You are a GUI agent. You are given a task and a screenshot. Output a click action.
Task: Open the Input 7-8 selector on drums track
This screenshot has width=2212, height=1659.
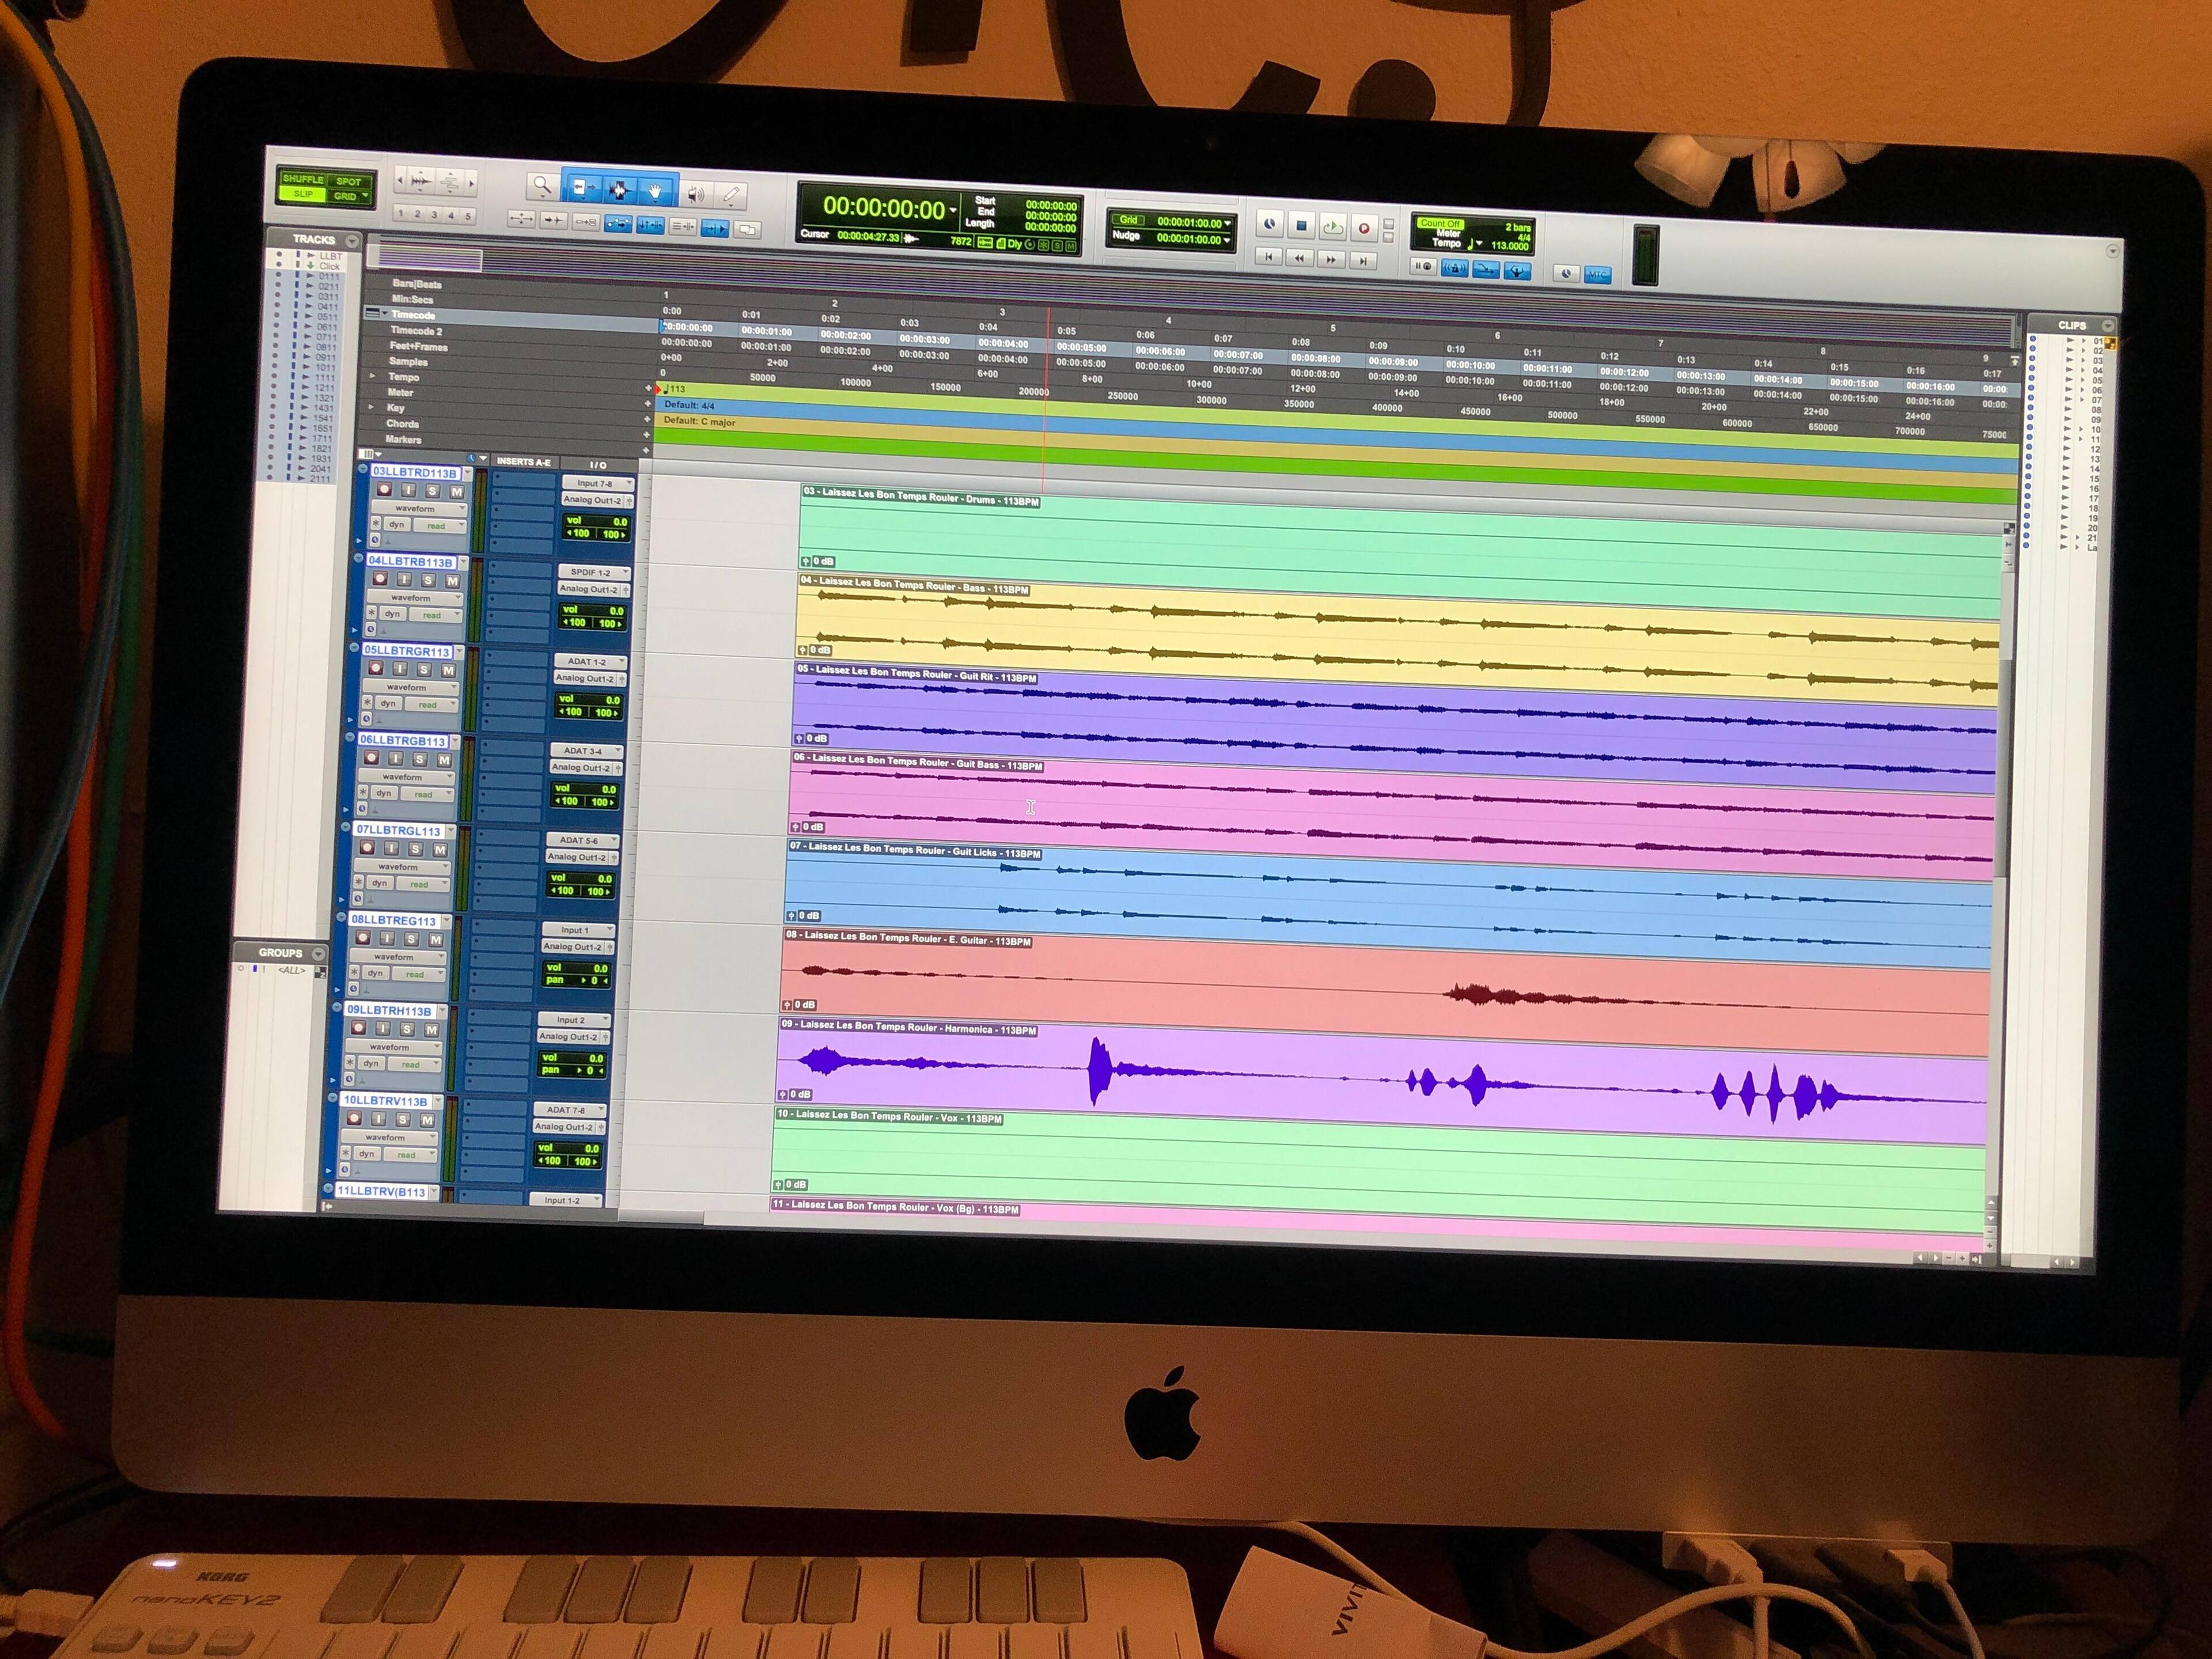tap(598, 483)
